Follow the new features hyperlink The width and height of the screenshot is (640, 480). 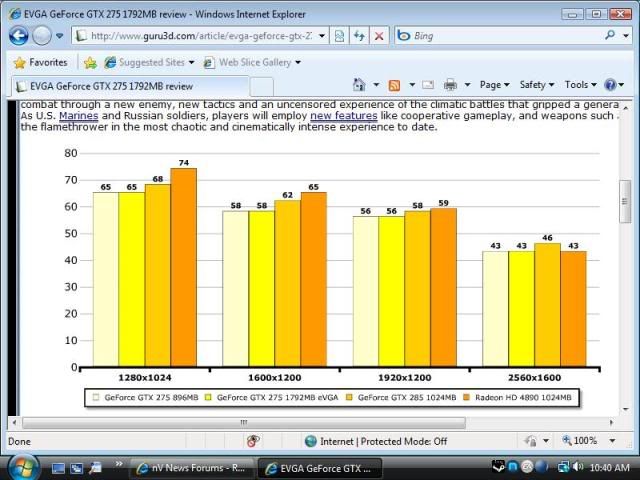(x=344, y=116)
